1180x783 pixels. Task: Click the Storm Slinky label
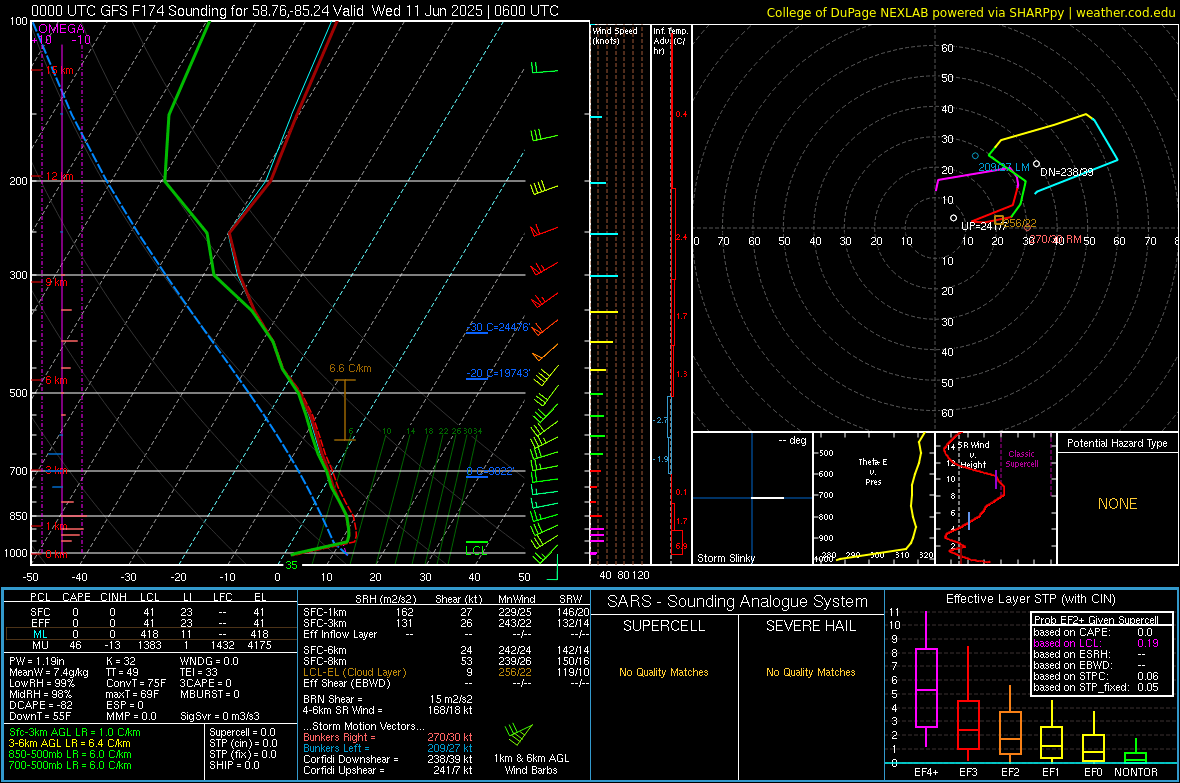coord(725,558)
